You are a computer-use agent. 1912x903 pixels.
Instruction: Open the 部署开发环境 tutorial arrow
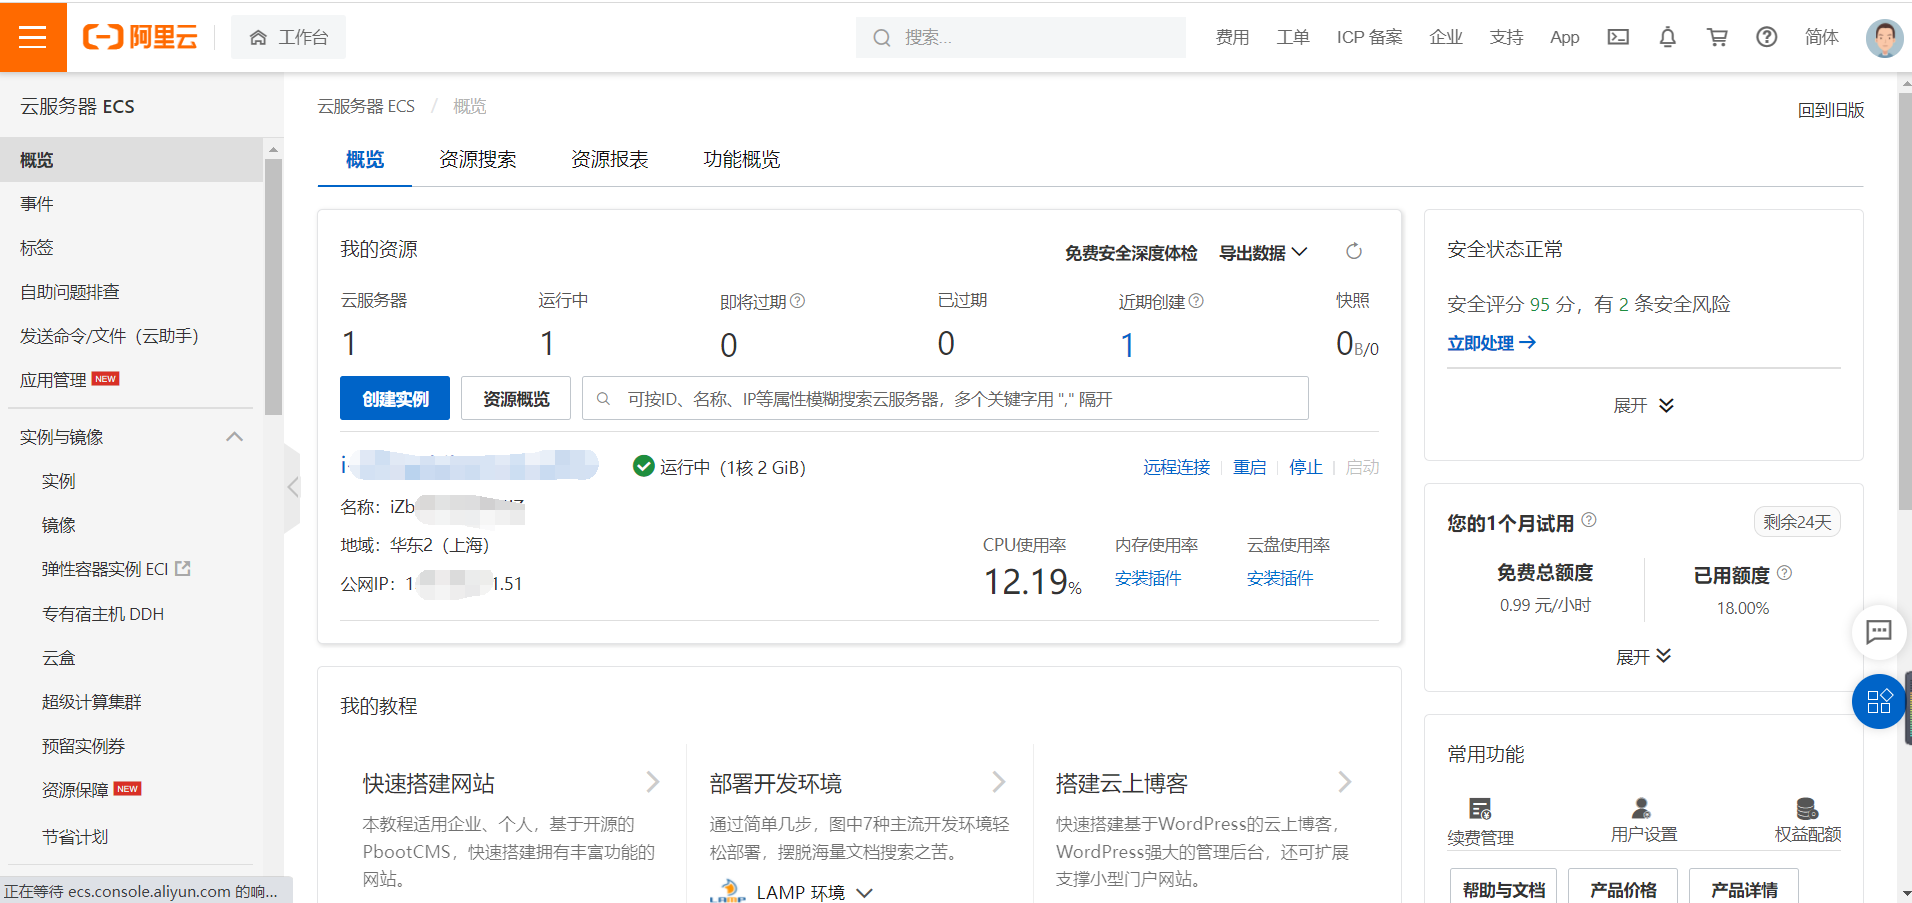coord(999,782)
